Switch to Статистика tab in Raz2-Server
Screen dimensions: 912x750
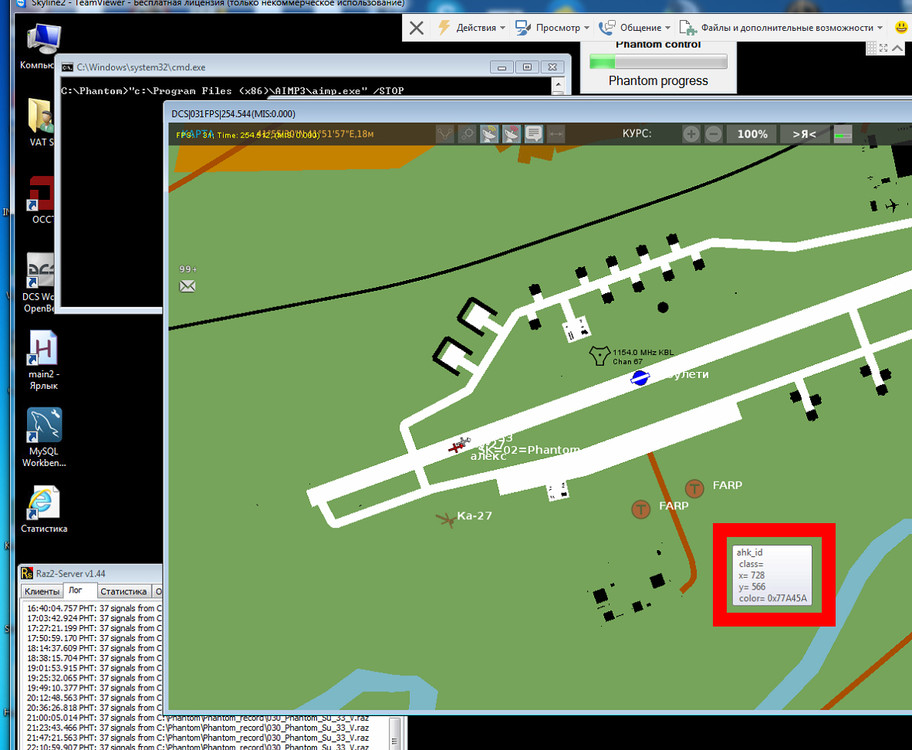[x=123, y=591]
